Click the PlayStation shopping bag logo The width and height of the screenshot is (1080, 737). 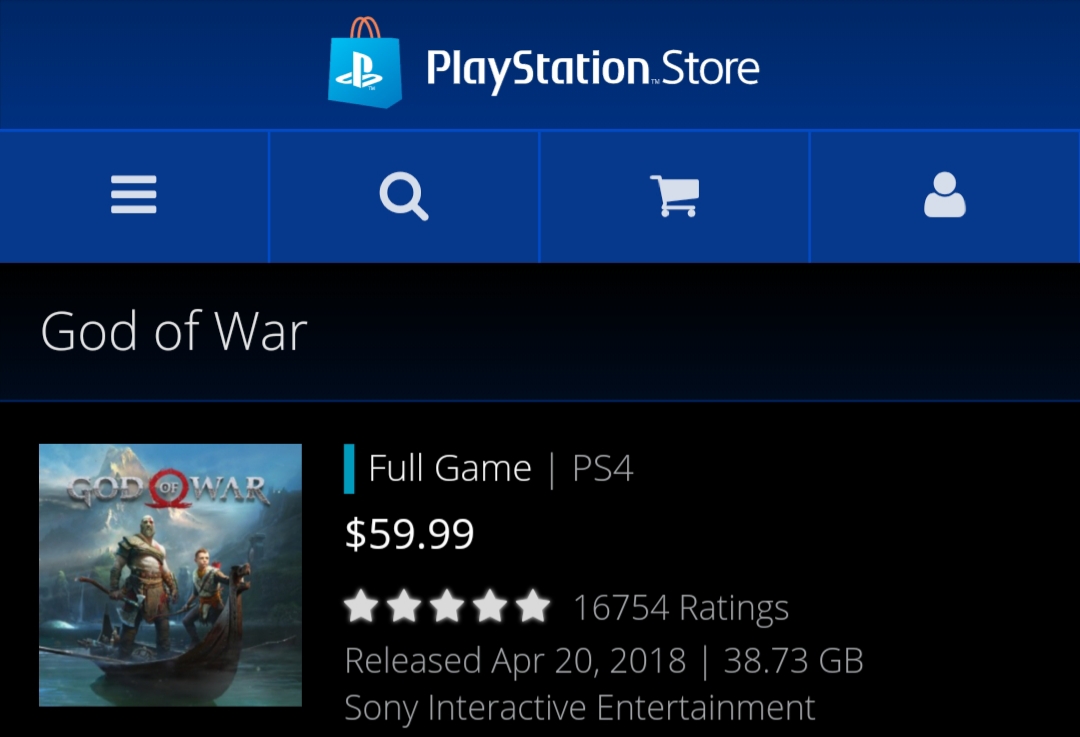tap(364, 63)
